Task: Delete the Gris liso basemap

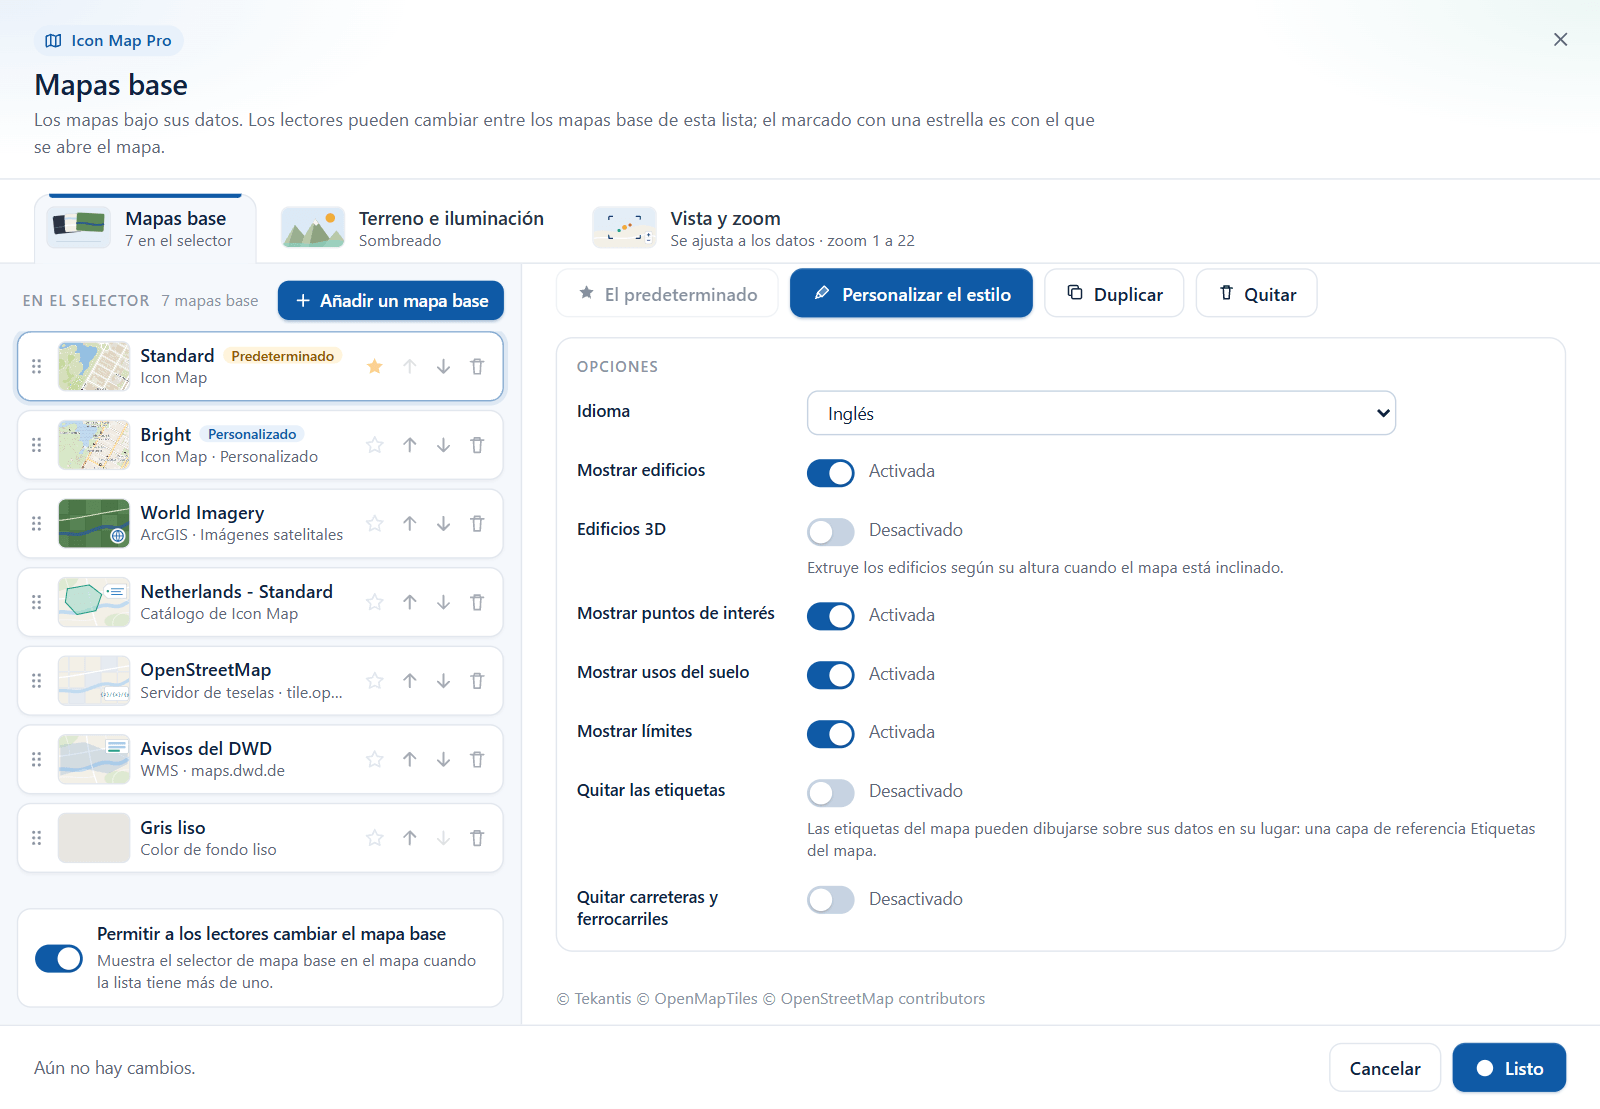Action: 477,838
